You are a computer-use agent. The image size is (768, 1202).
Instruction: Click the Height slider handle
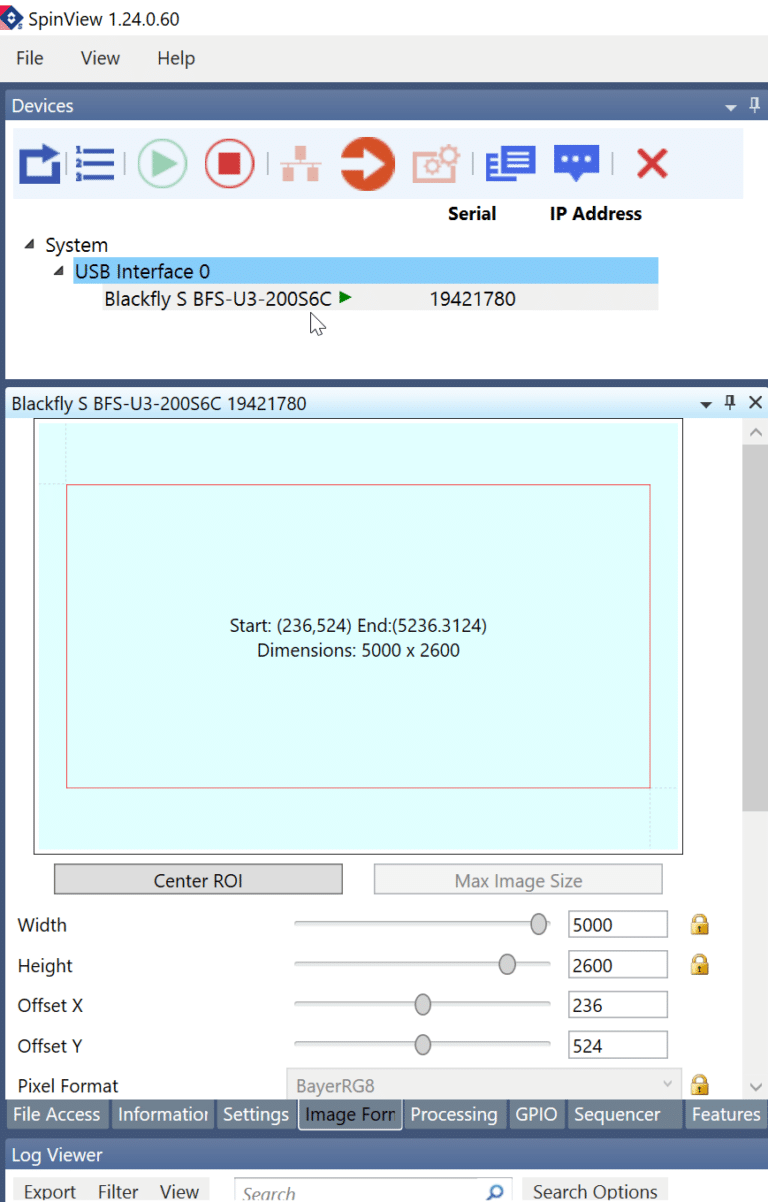click(507, 964)
